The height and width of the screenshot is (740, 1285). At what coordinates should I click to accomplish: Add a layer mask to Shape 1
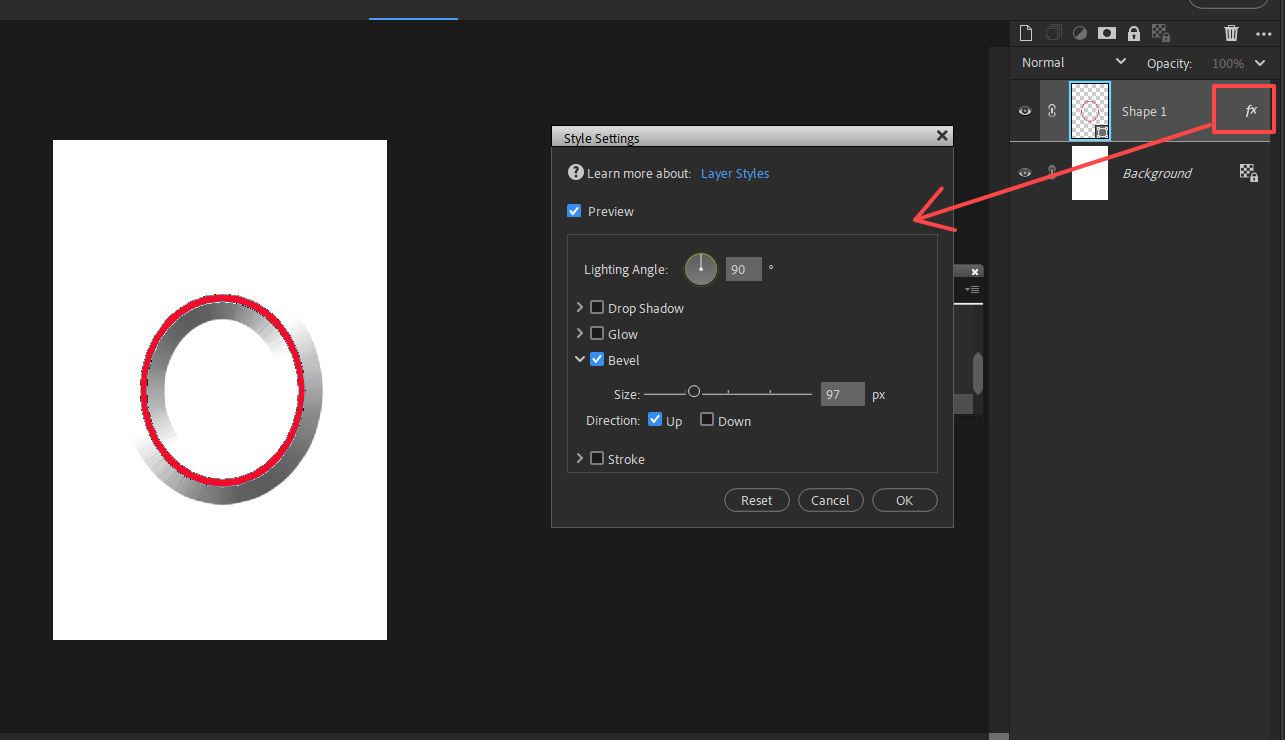1106,33
